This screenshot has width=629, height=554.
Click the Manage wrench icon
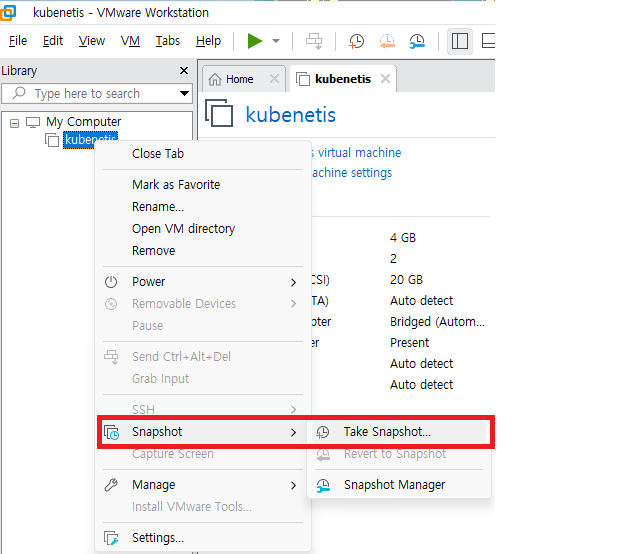(x=111, y=485)
